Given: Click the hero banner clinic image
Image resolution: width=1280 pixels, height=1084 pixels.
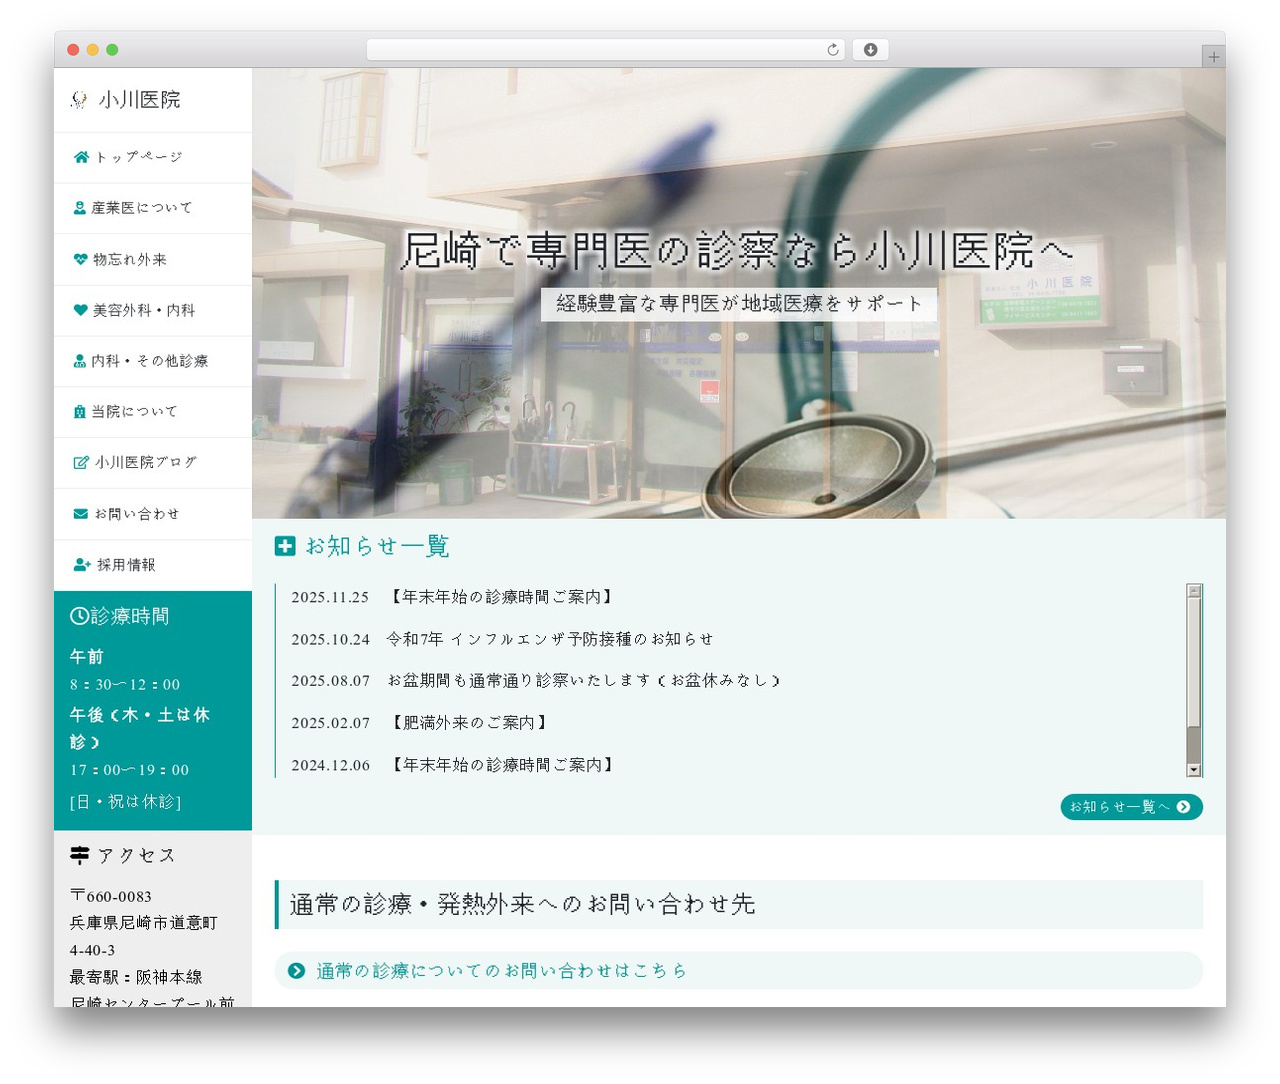Looking at the screenshot, I should pyautogui.click(x=739, y=293).
